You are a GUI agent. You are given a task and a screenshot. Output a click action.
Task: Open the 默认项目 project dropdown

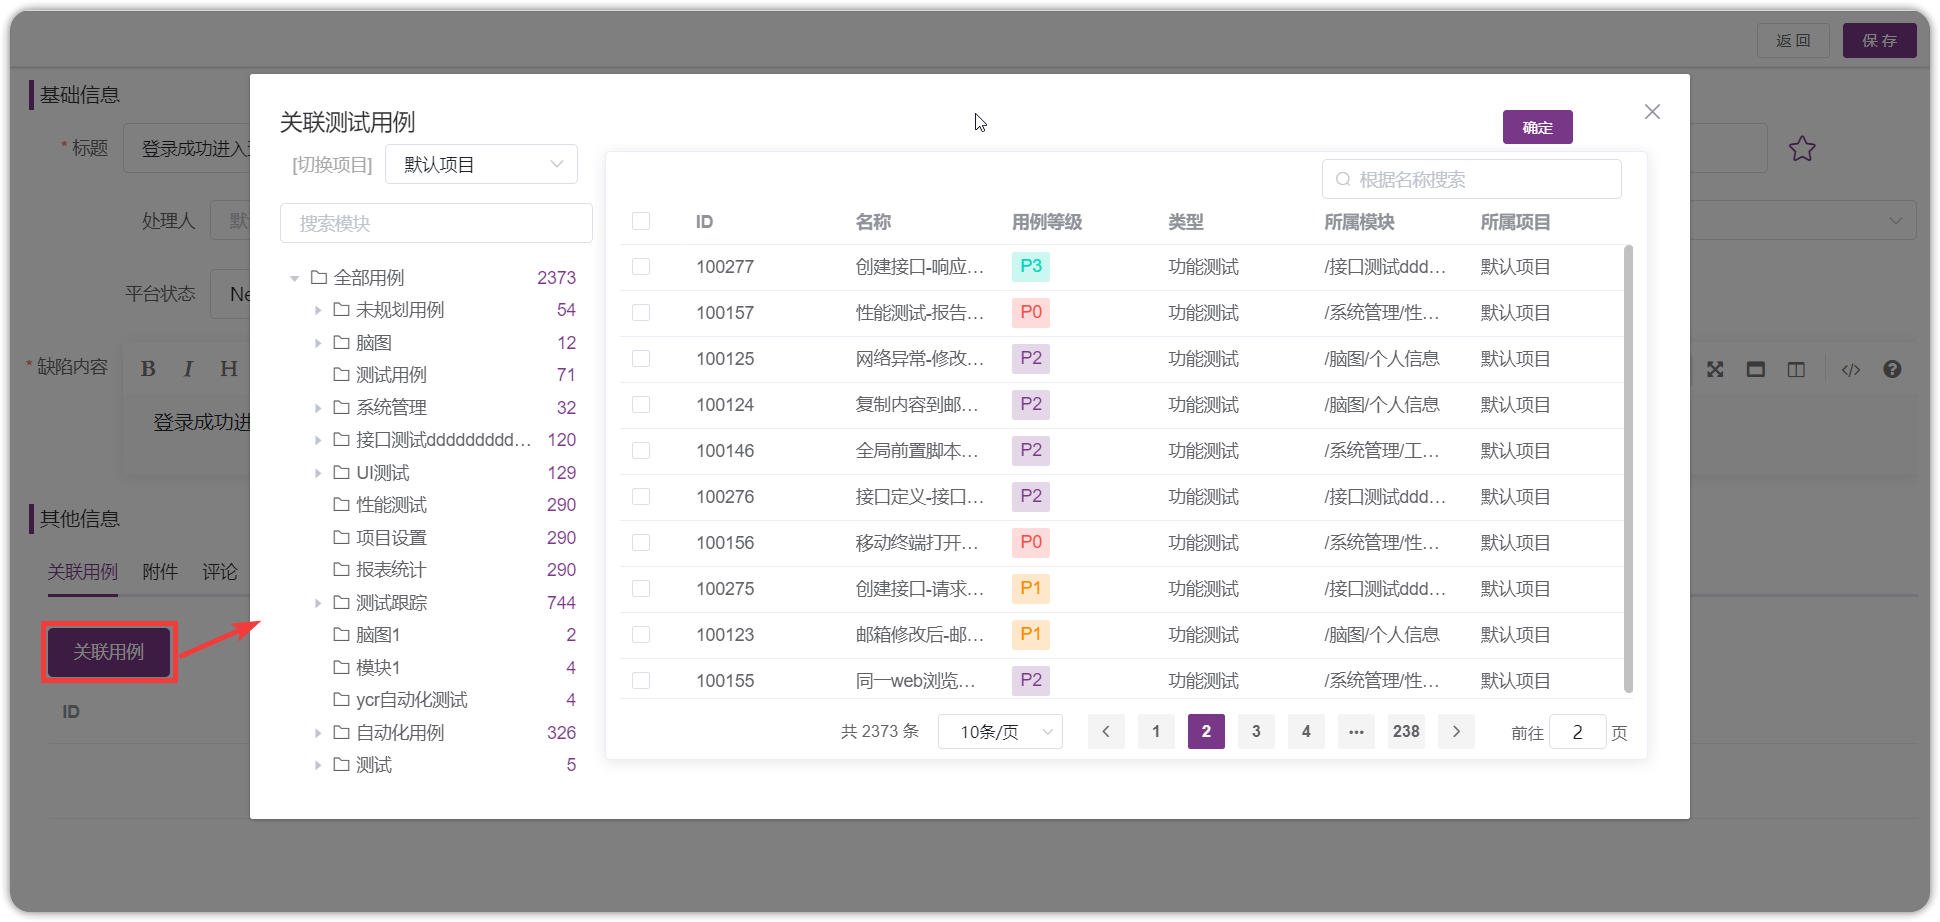click(481, 164)
